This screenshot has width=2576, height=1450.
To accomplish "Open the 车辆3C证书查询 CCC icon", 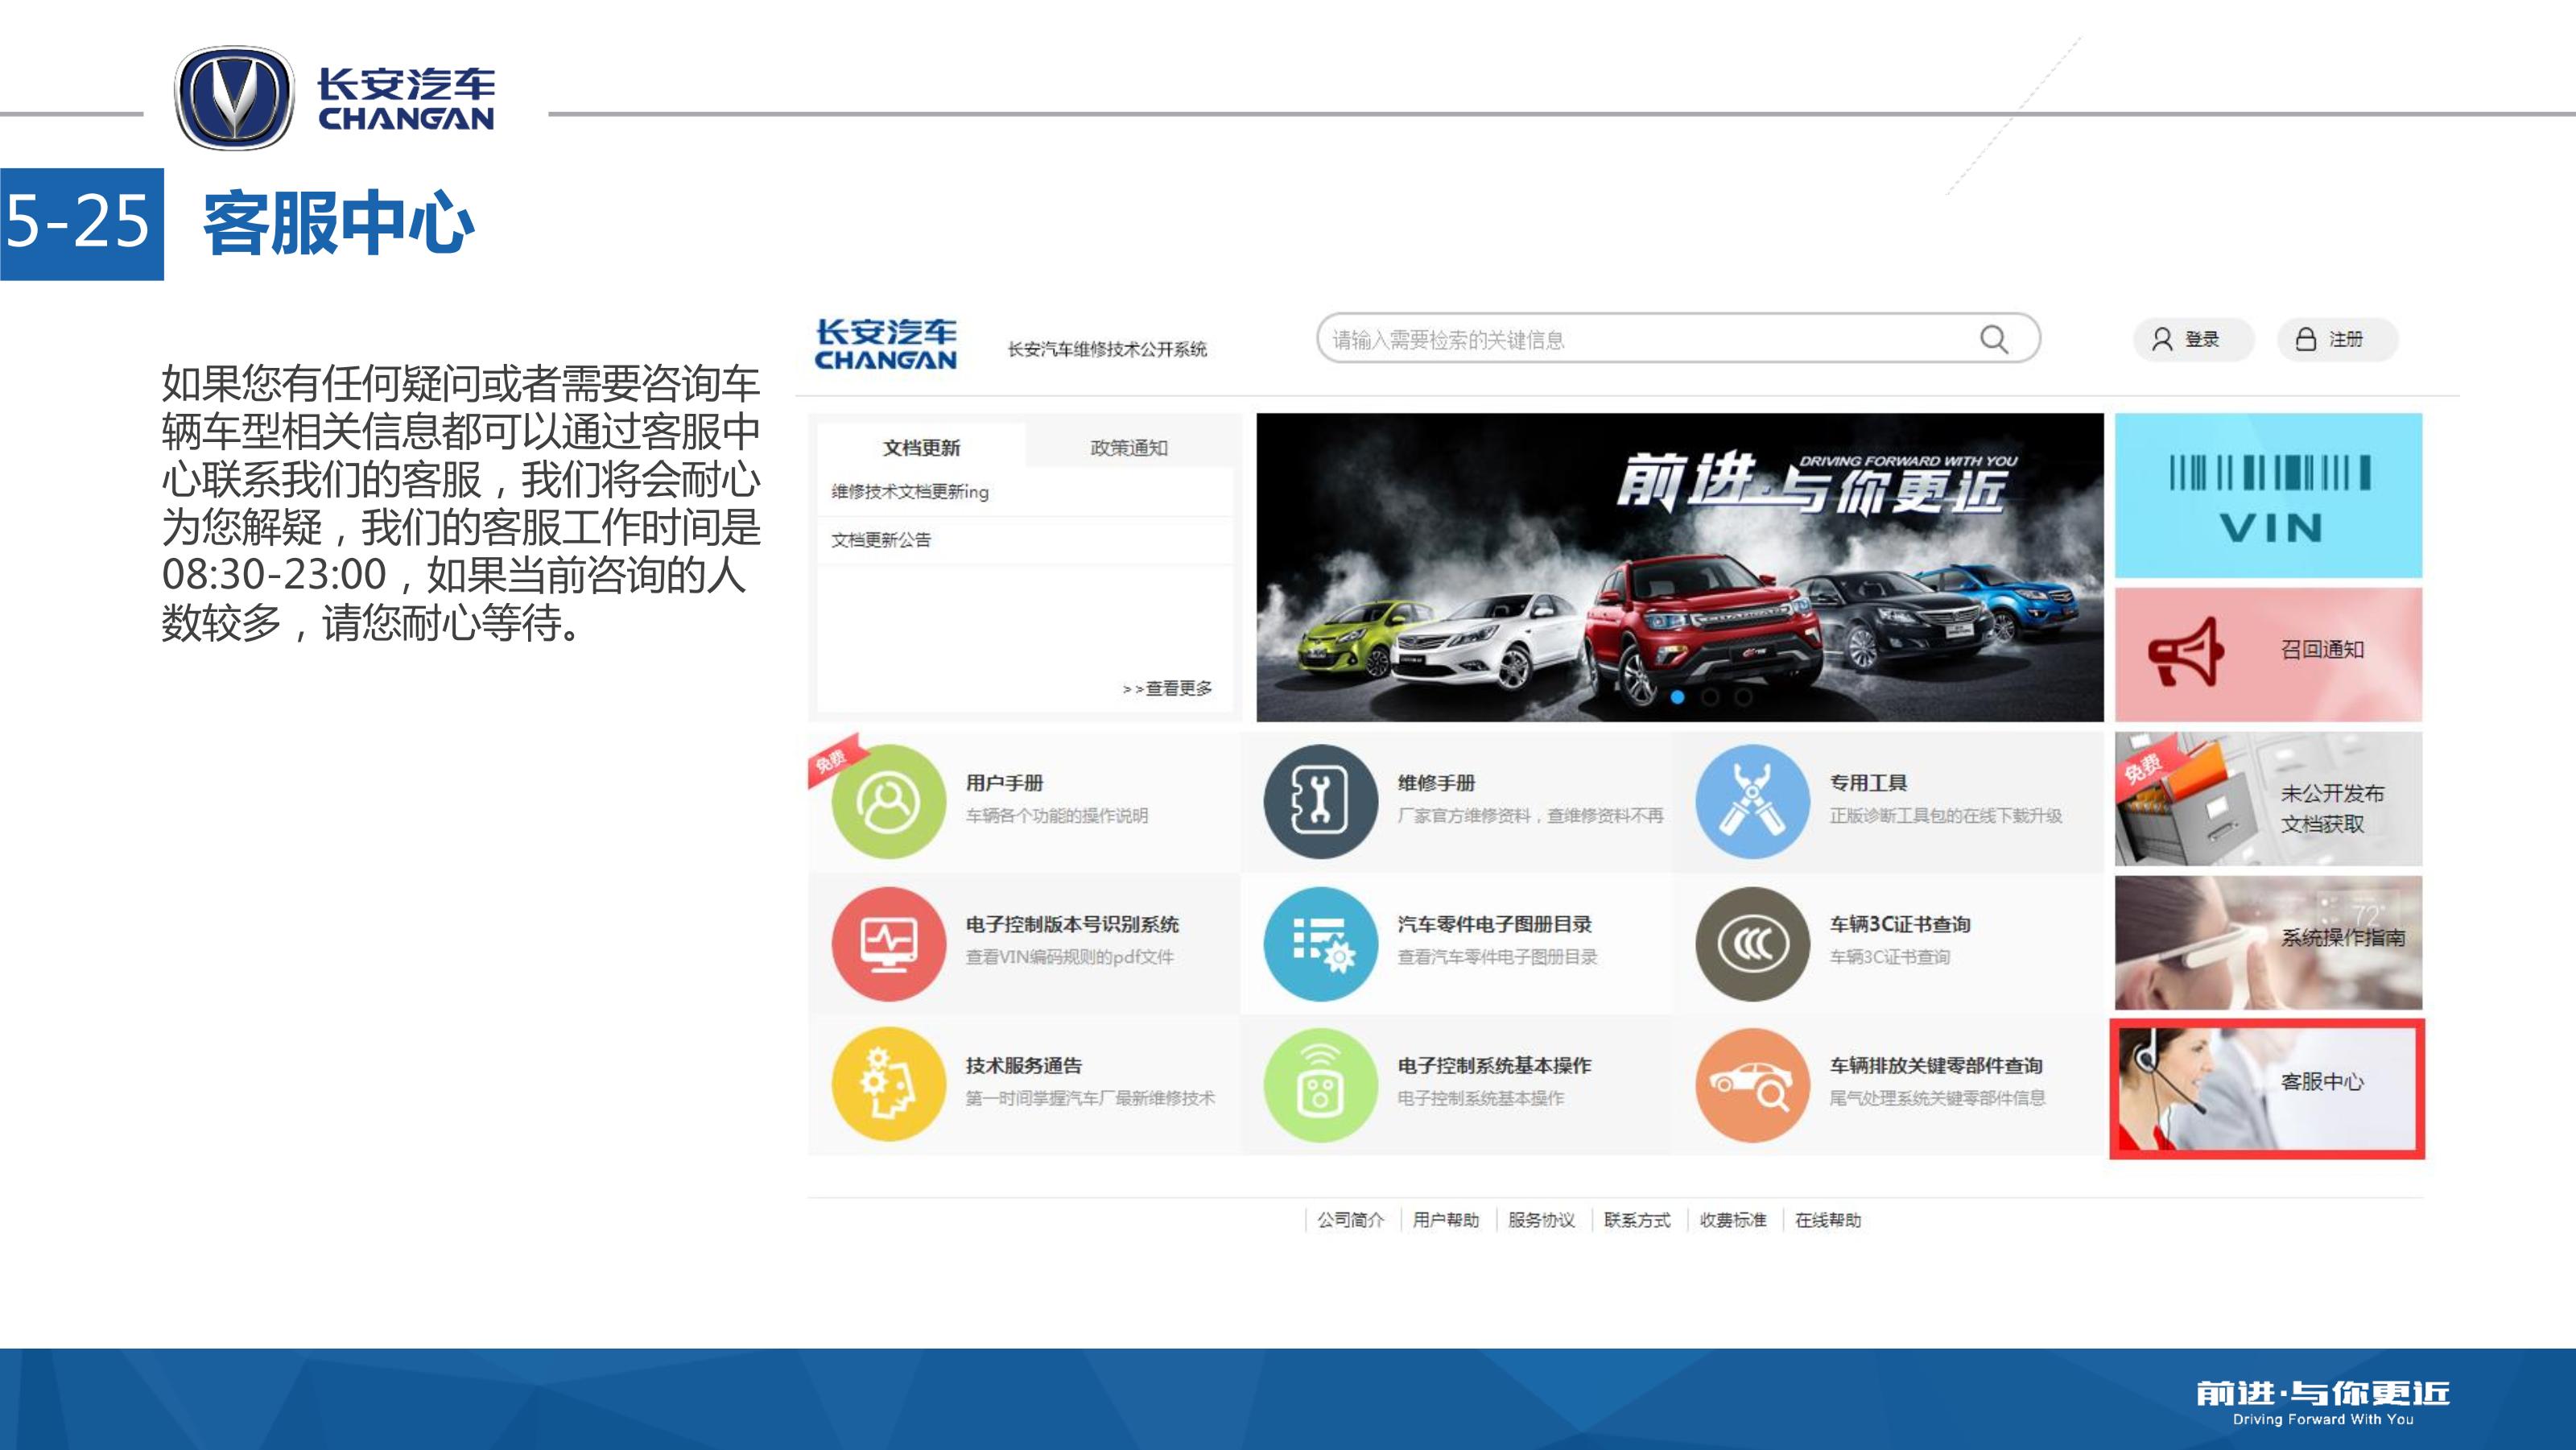I will click(1752, 943).
